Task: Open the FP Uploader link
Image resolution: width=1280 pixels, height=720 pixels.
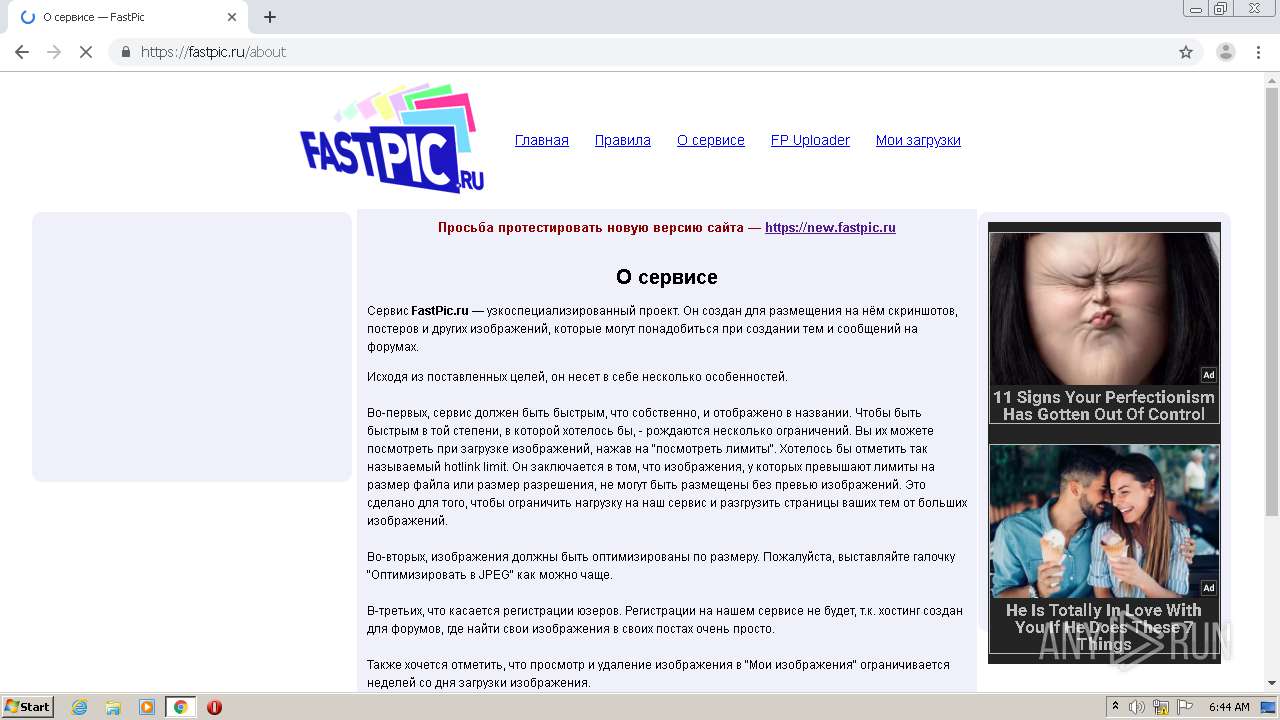Action: coord(810,140)
